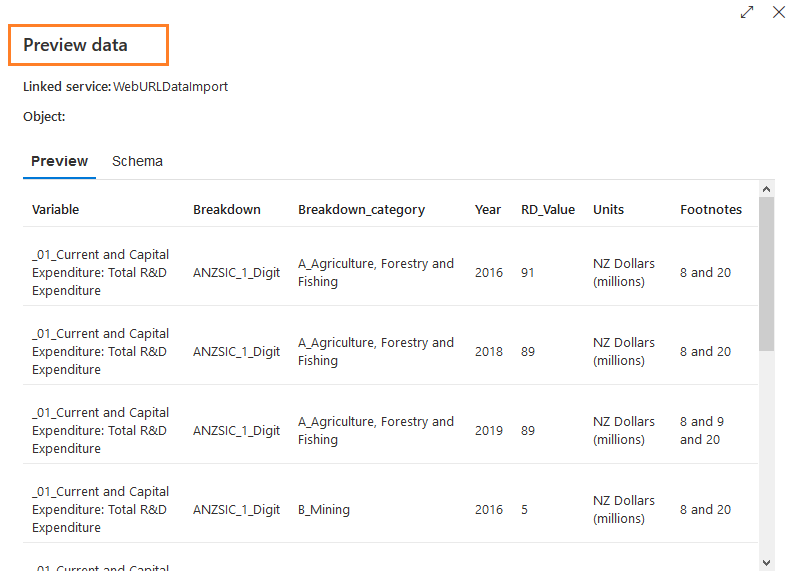Click the Units column header
The image size is (797, 578).
click(x=608, y=209)
